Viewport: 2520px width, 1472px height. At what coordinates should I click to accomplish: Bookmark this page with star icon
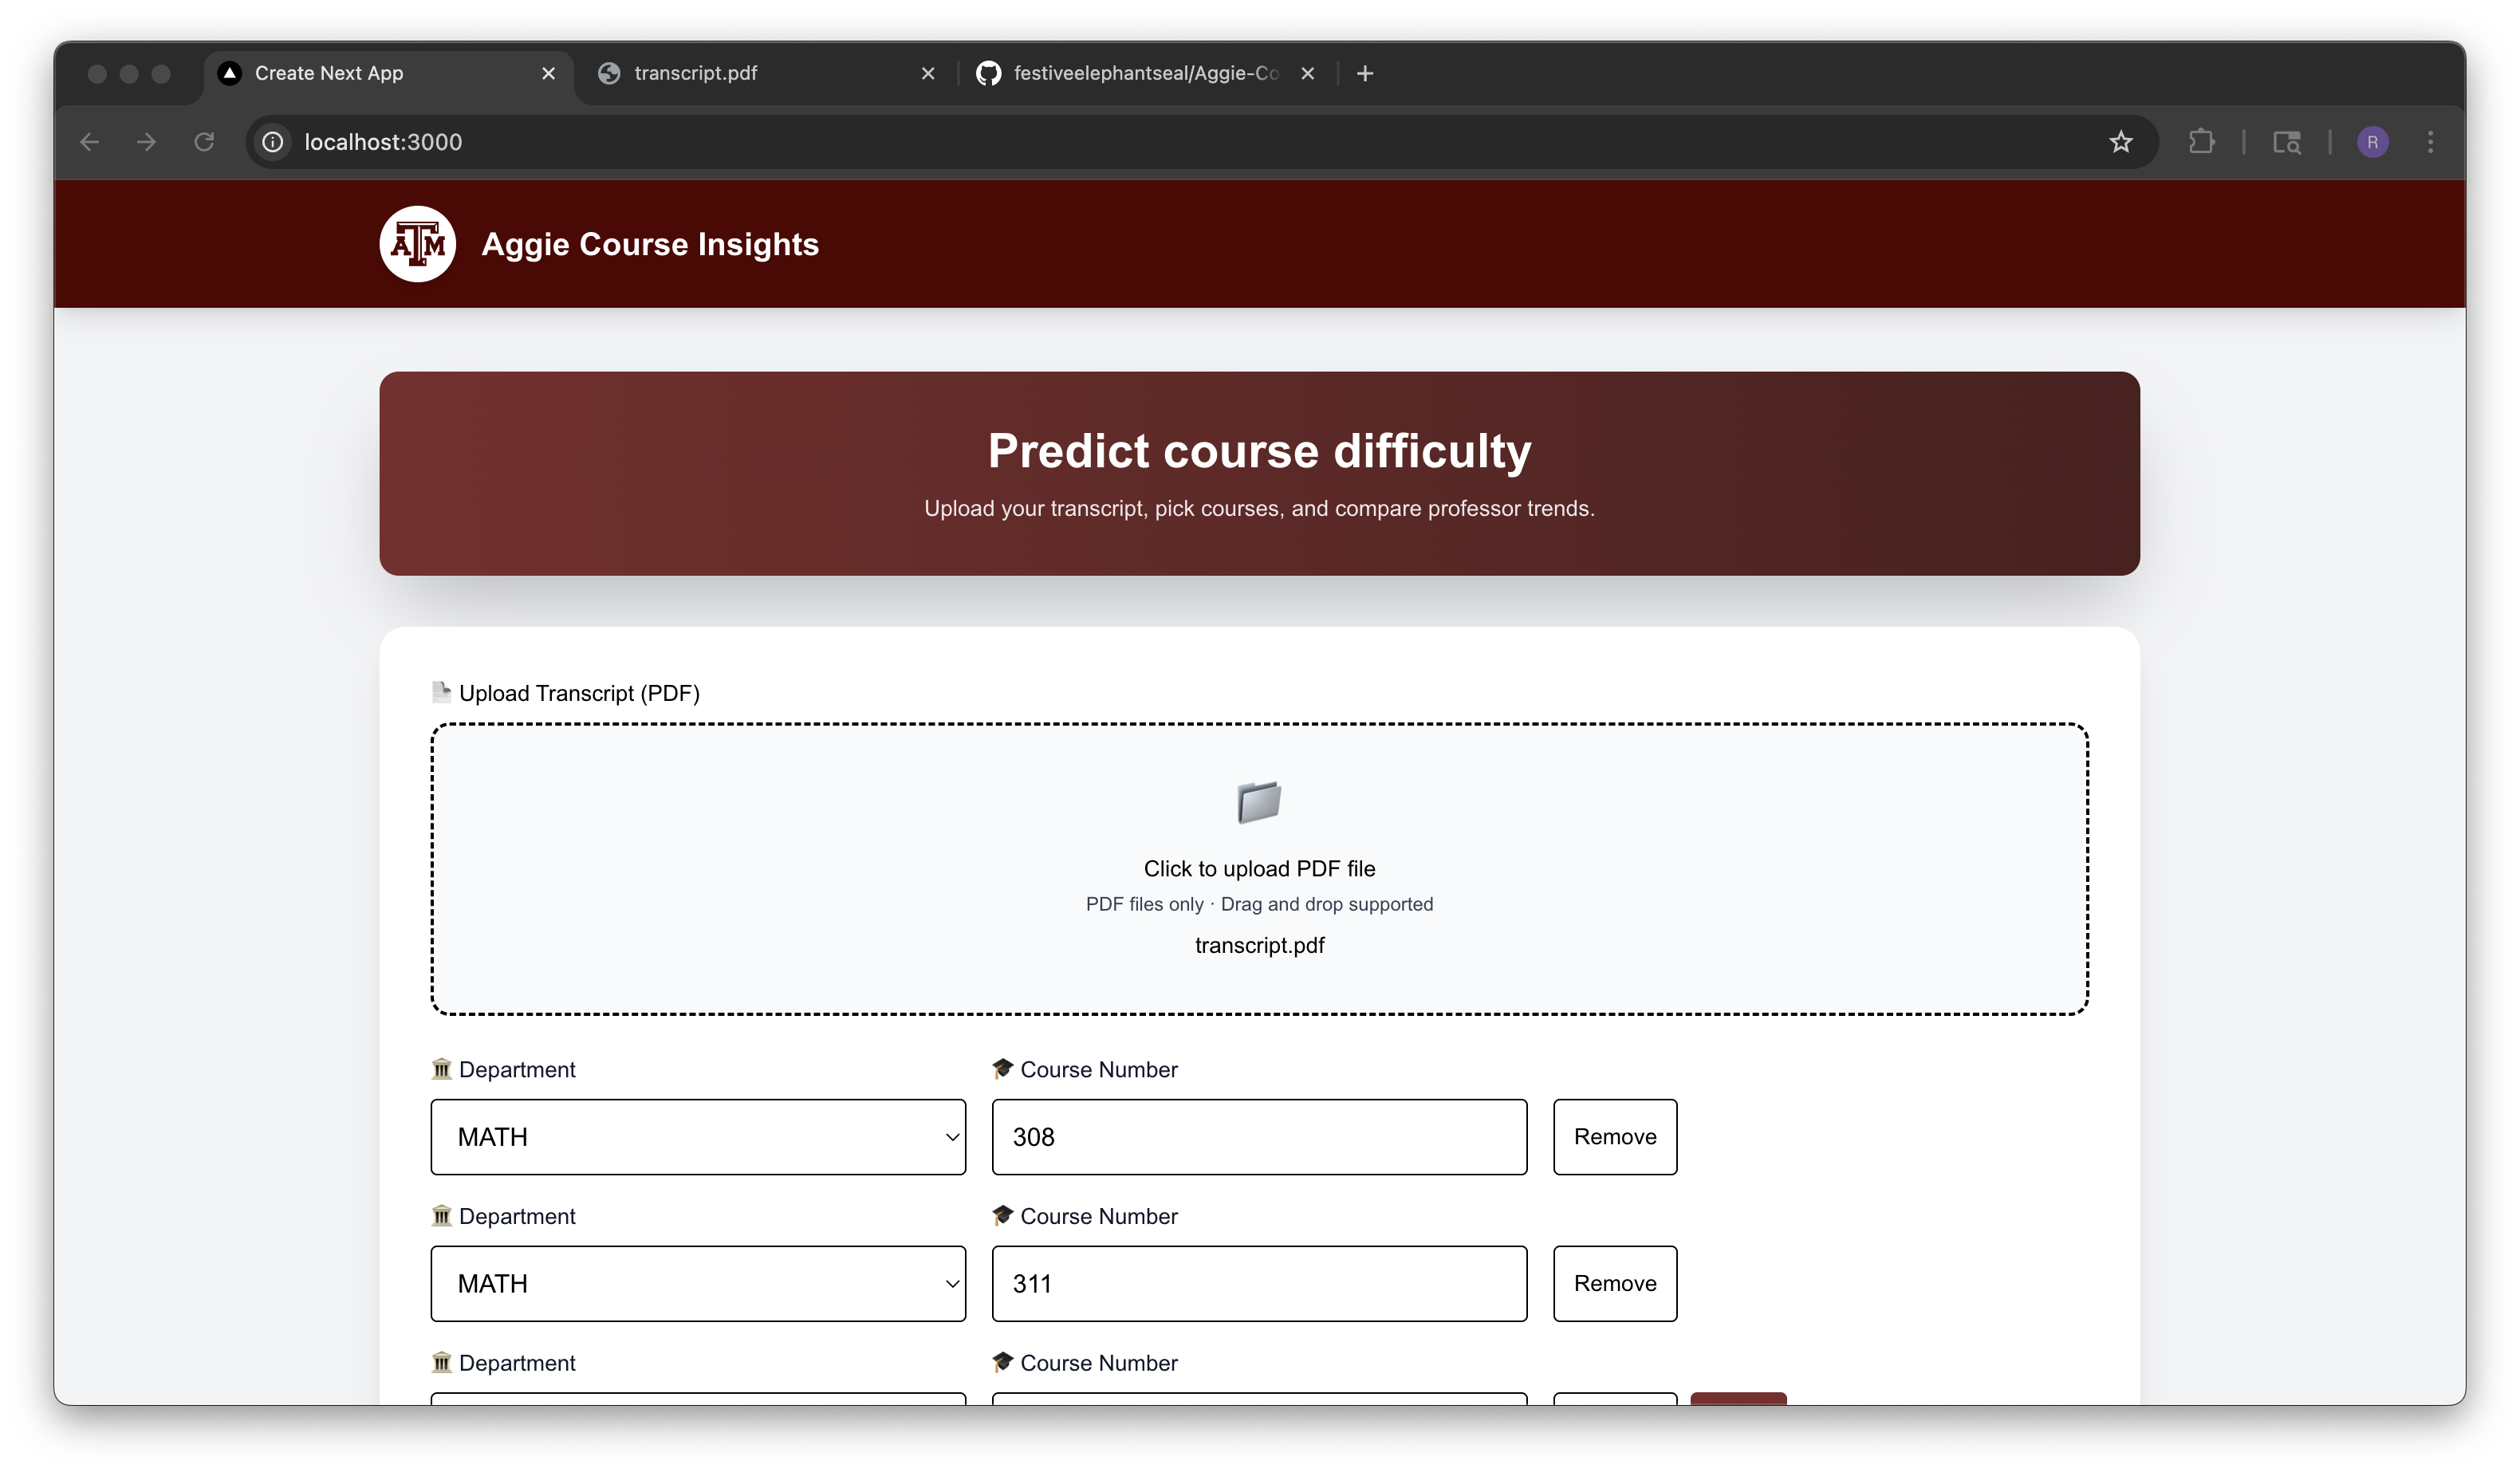2120,142
